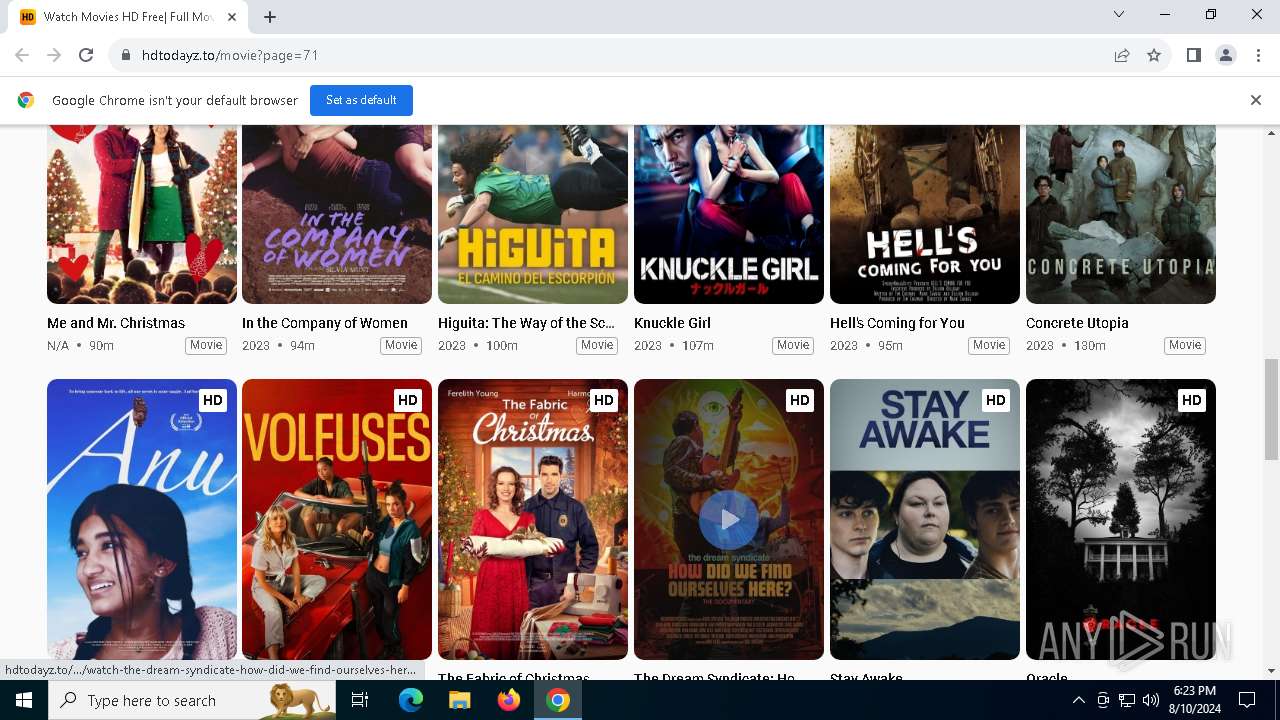This screenshot has height=720, width=1280.
Task: Open the Chrome profile menu
Action: click(x=1226, y=55)
